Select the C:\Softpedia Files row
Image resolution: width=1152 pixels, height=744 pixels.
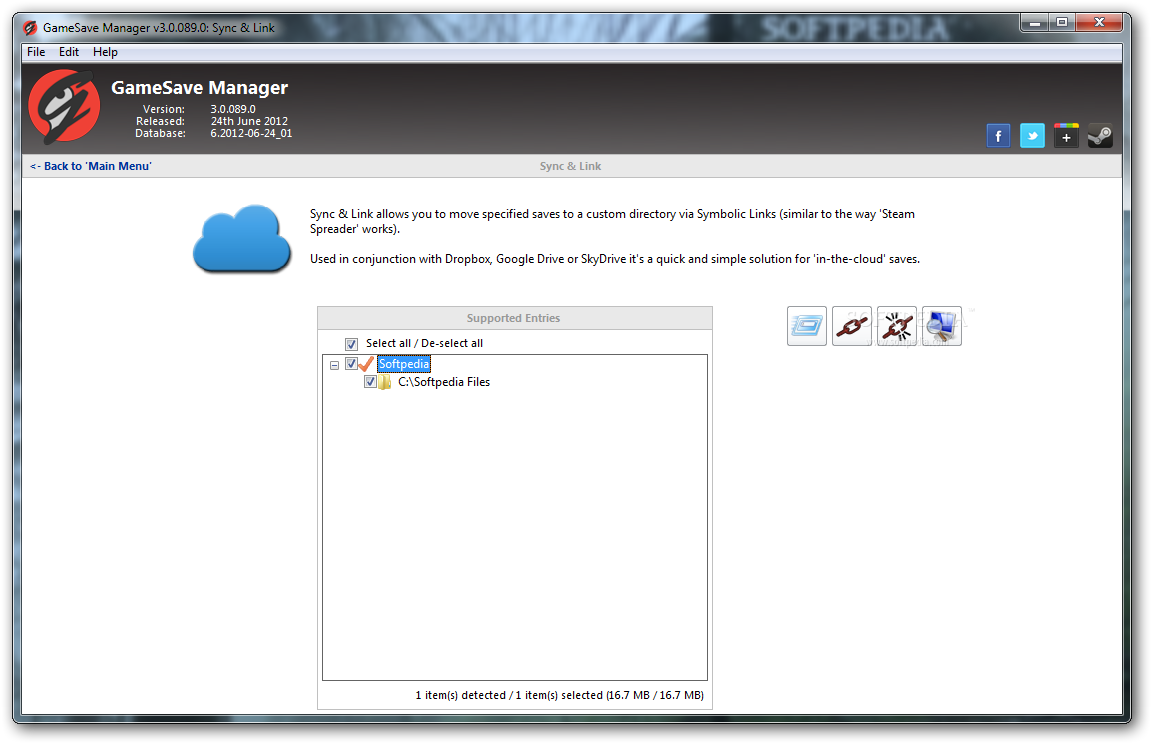pos(444,382)
